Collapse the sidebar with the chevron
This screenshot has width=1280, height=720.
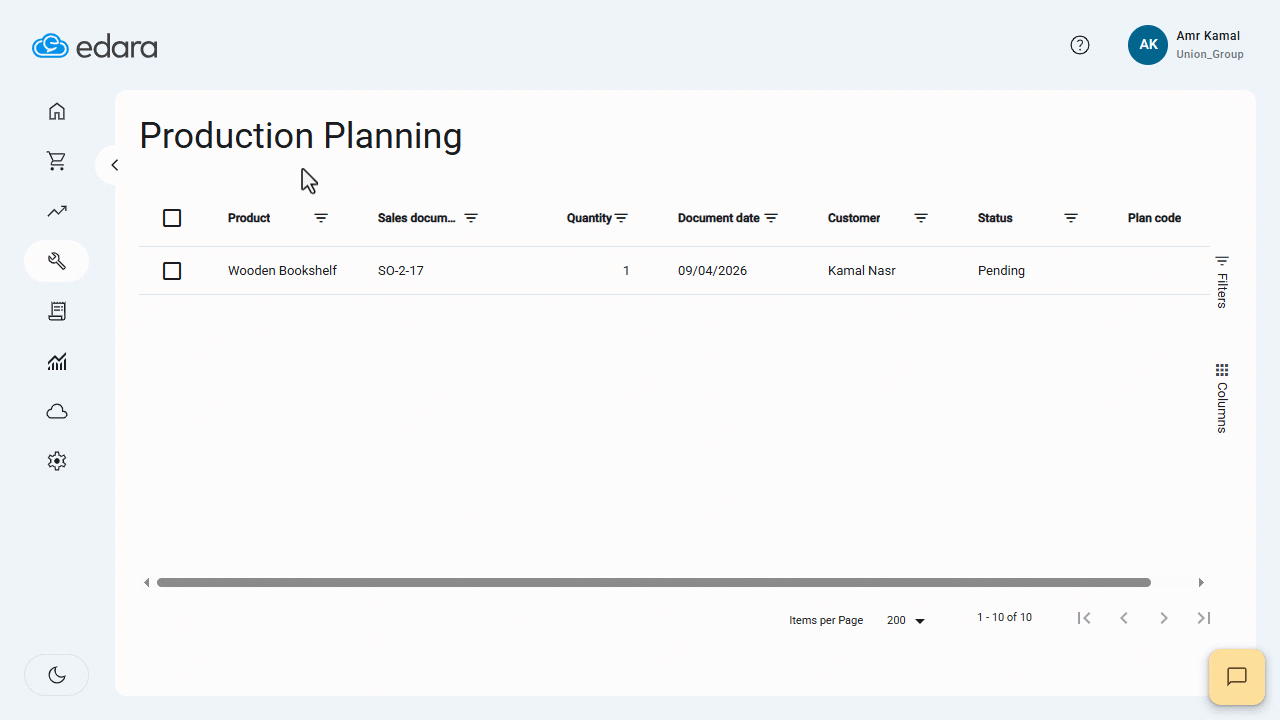click(114, 165)
